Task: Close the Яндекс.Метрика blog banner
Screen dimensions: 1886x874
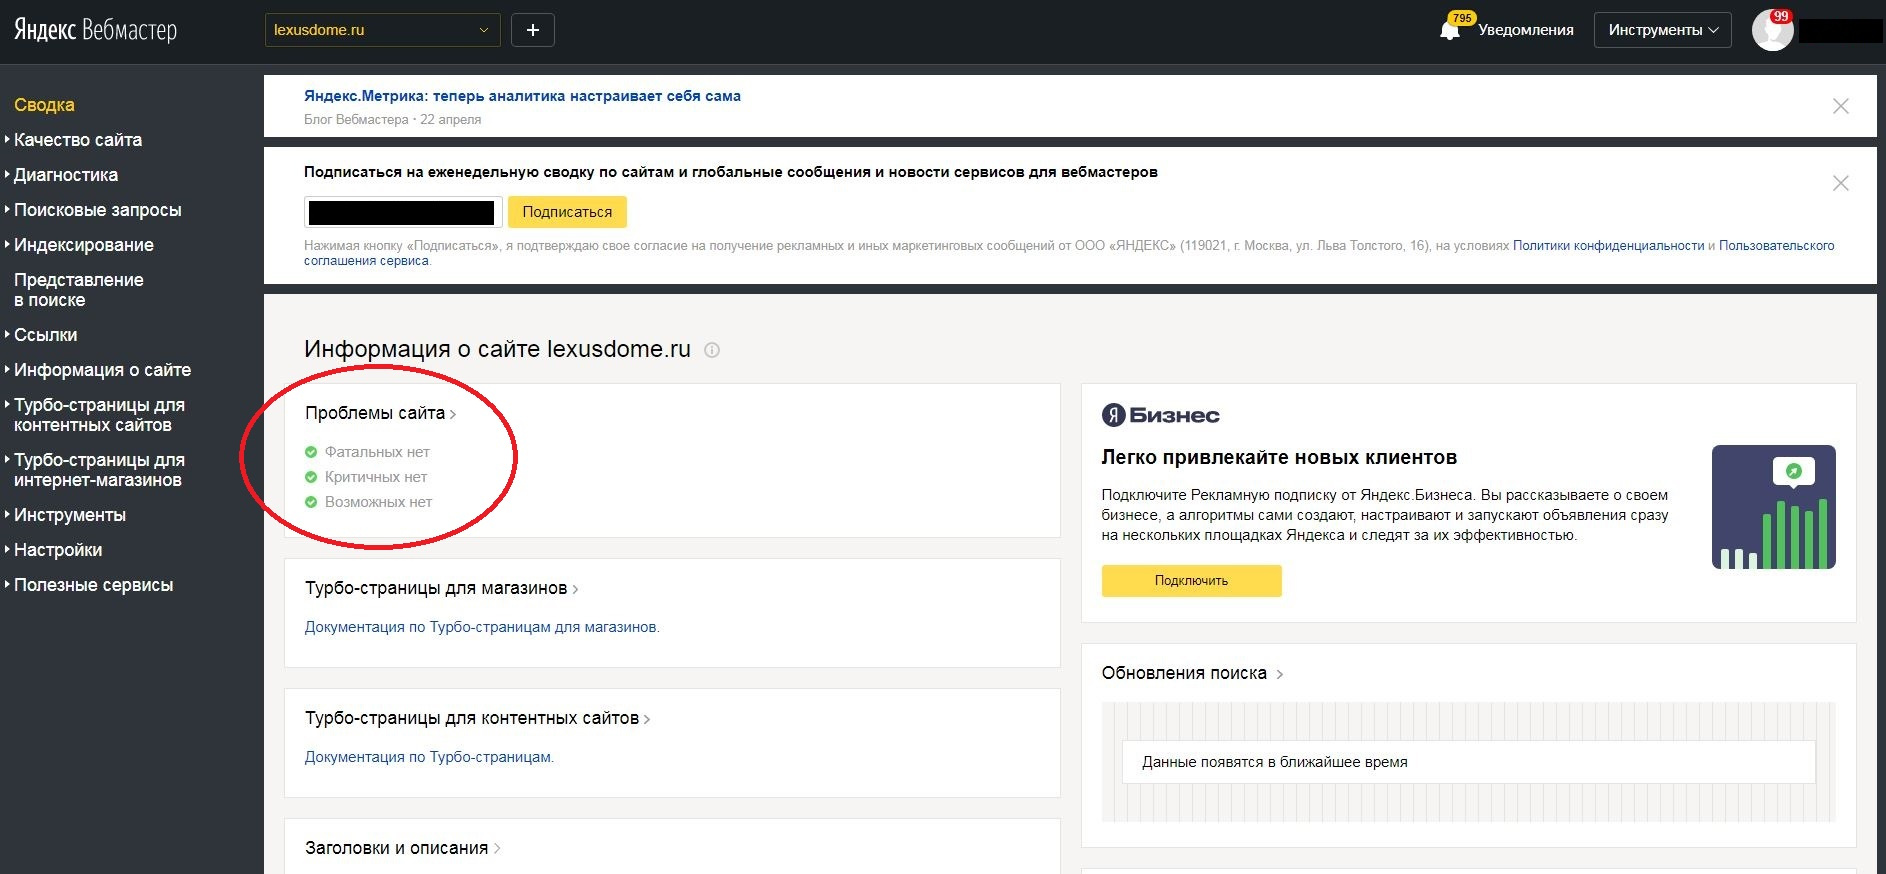Action: pos(1840,106)
